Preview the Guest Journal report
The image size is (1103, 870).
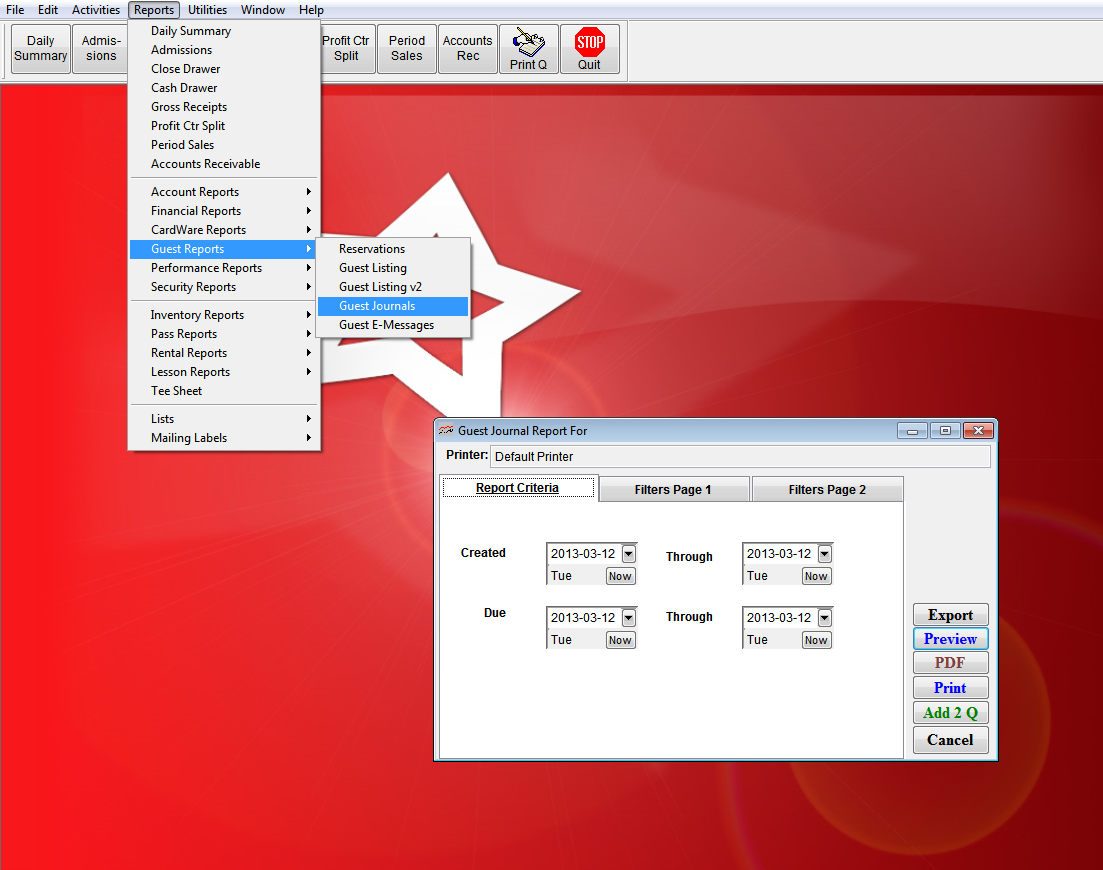tap(950, 638)
